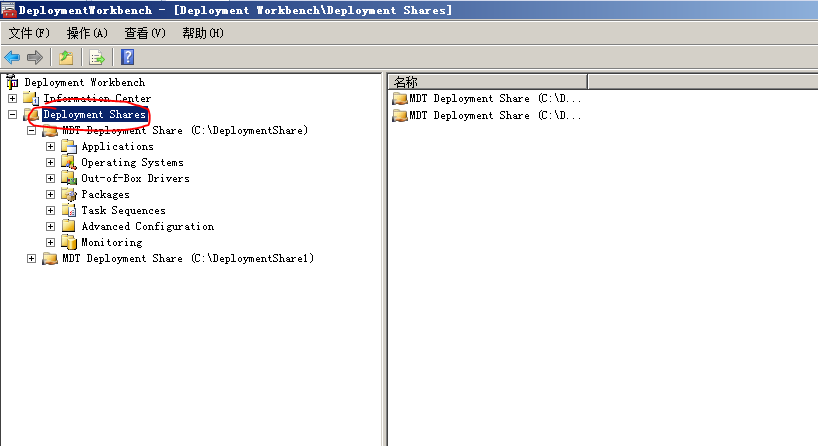Image resolution: width=818 pixels, height=446 pixels.
Task: Expand the Task Sequences node
Action: (50, 210)
